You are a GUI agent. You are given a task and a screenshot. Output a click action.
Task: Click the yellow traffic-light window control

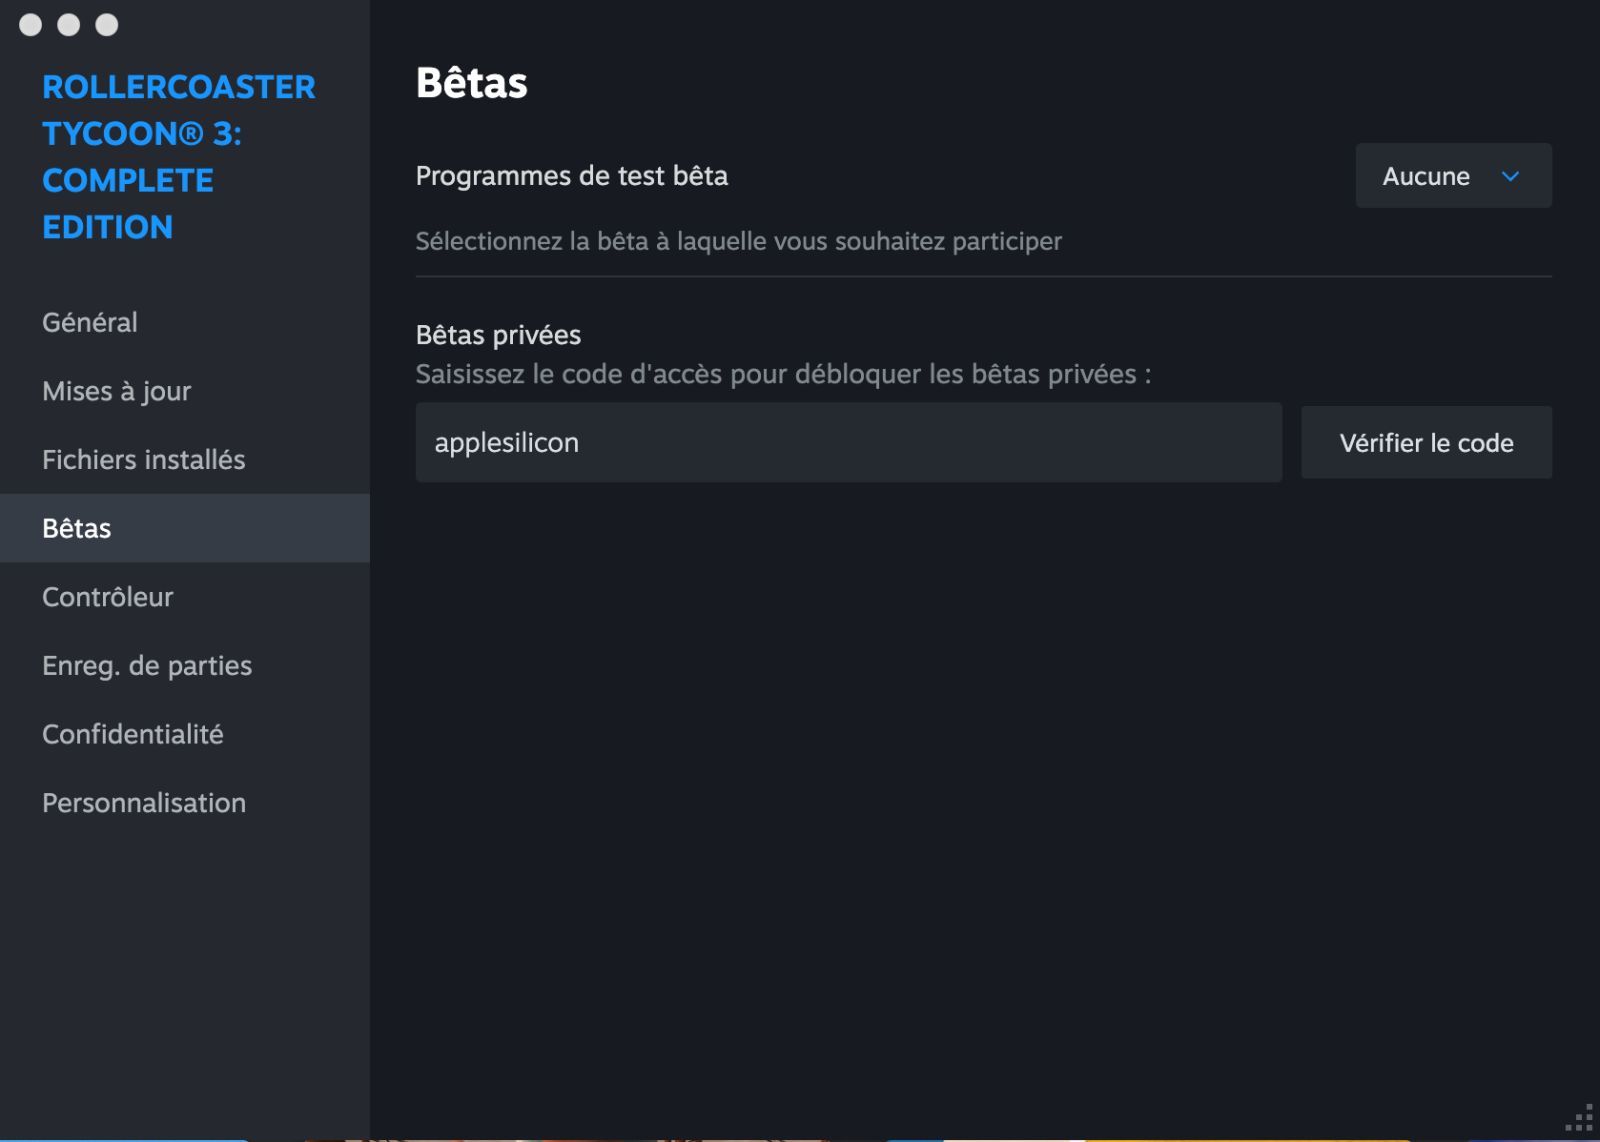67,25
